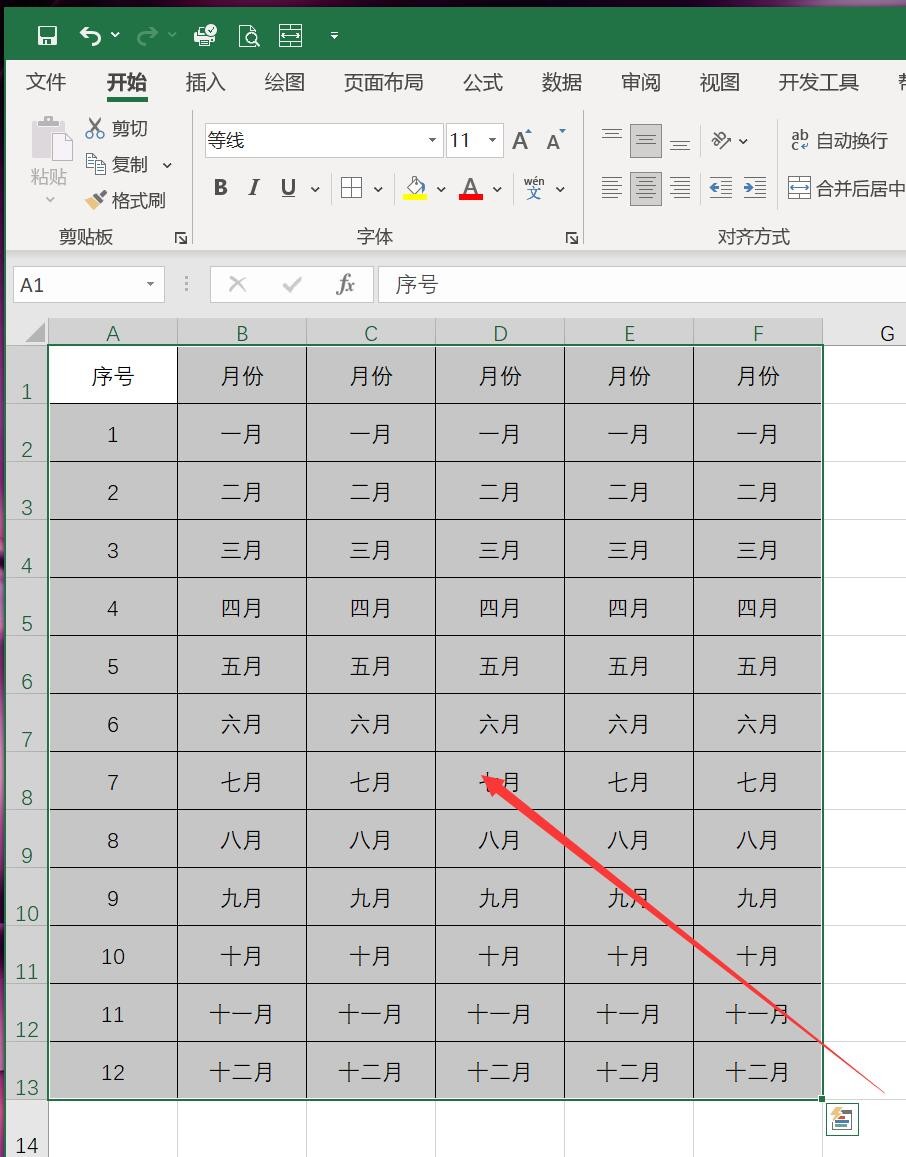The image size is (906, 1157).
Task: Toggle bold formatting
Action: pyautogui.click(x=220, y=187)
